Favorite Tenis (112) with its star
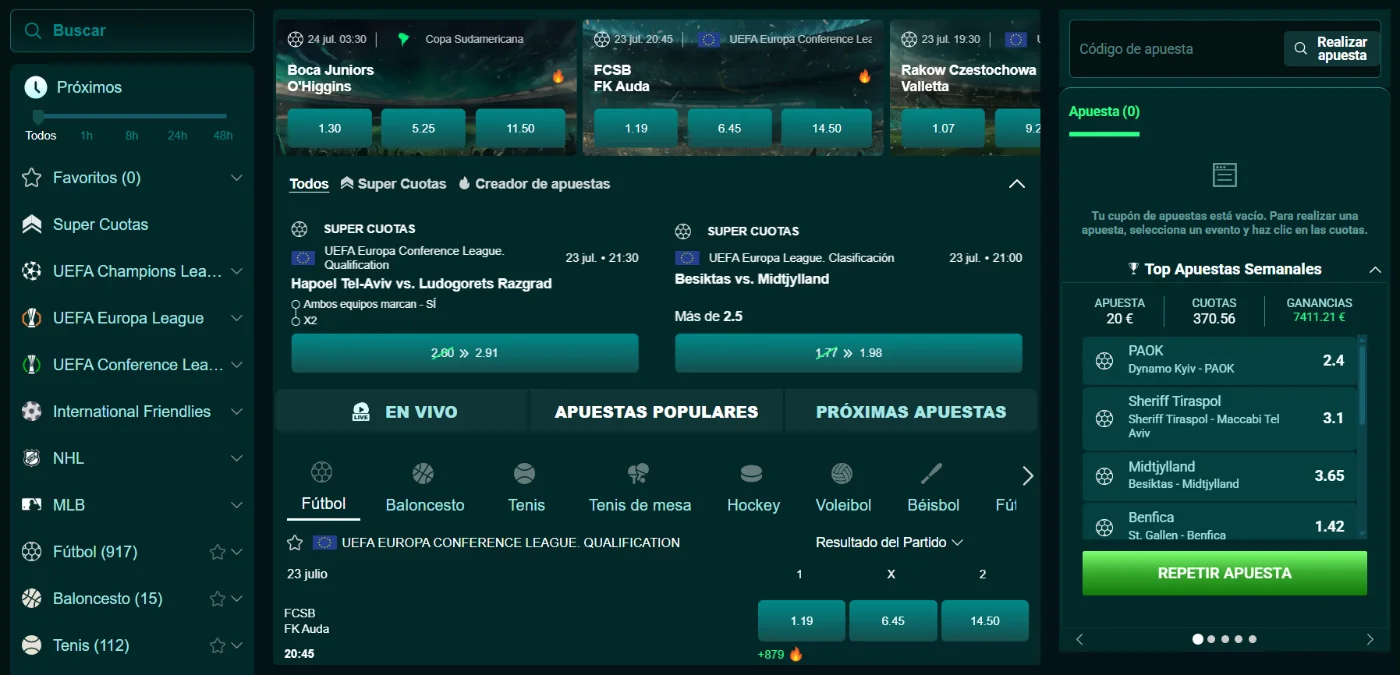The height and width of the screenshot is (675, 1400). coord(217,646)
